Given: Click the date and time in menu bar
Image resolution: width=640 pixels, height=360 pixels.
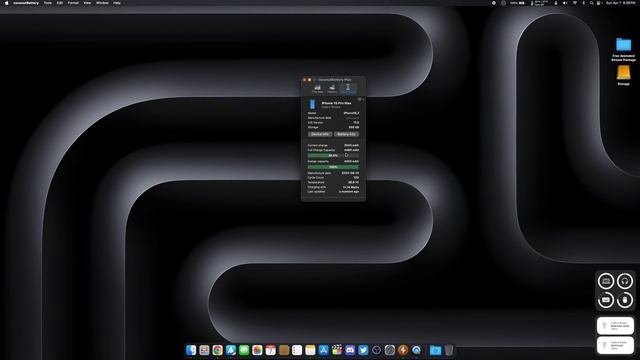Looking at the screenshot, I should 620,3.
